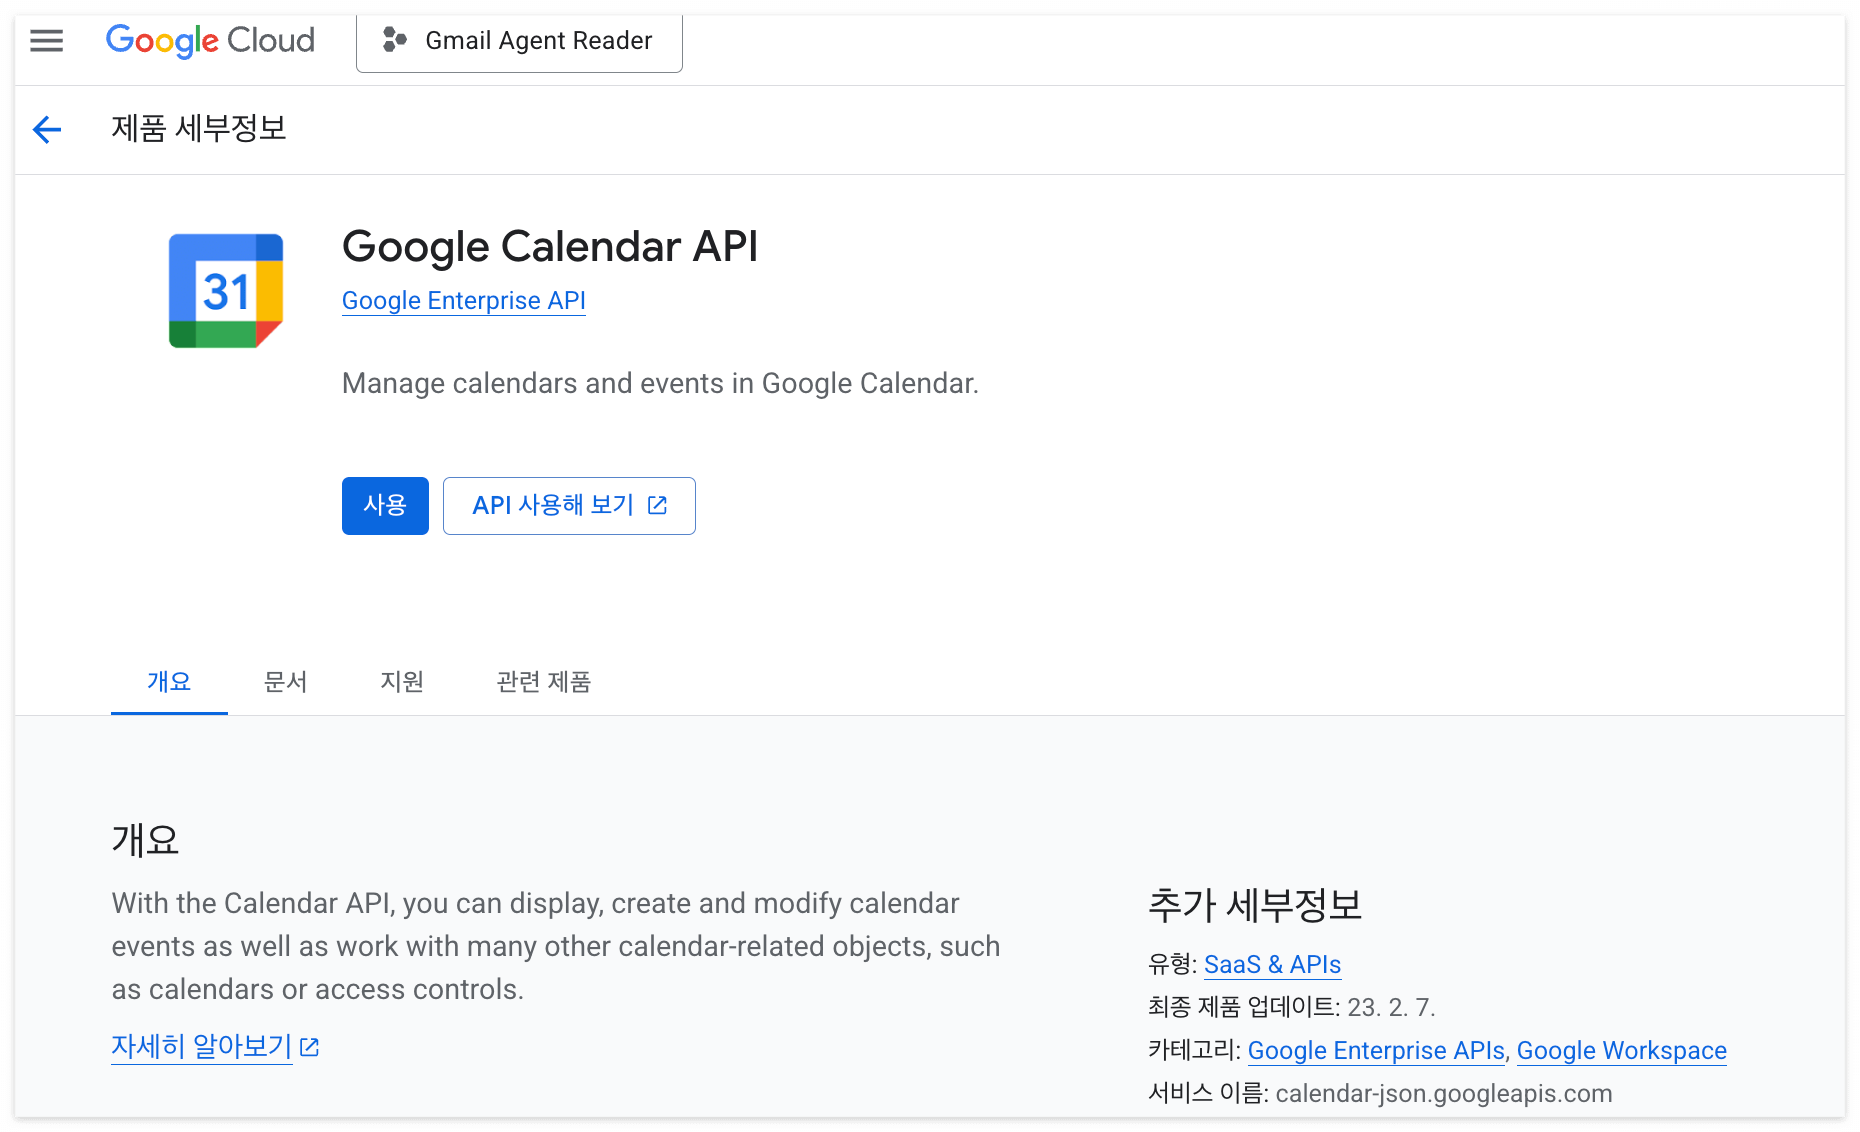
Task: Open the Google Enterprise API link
Action: tap(464, 301)
